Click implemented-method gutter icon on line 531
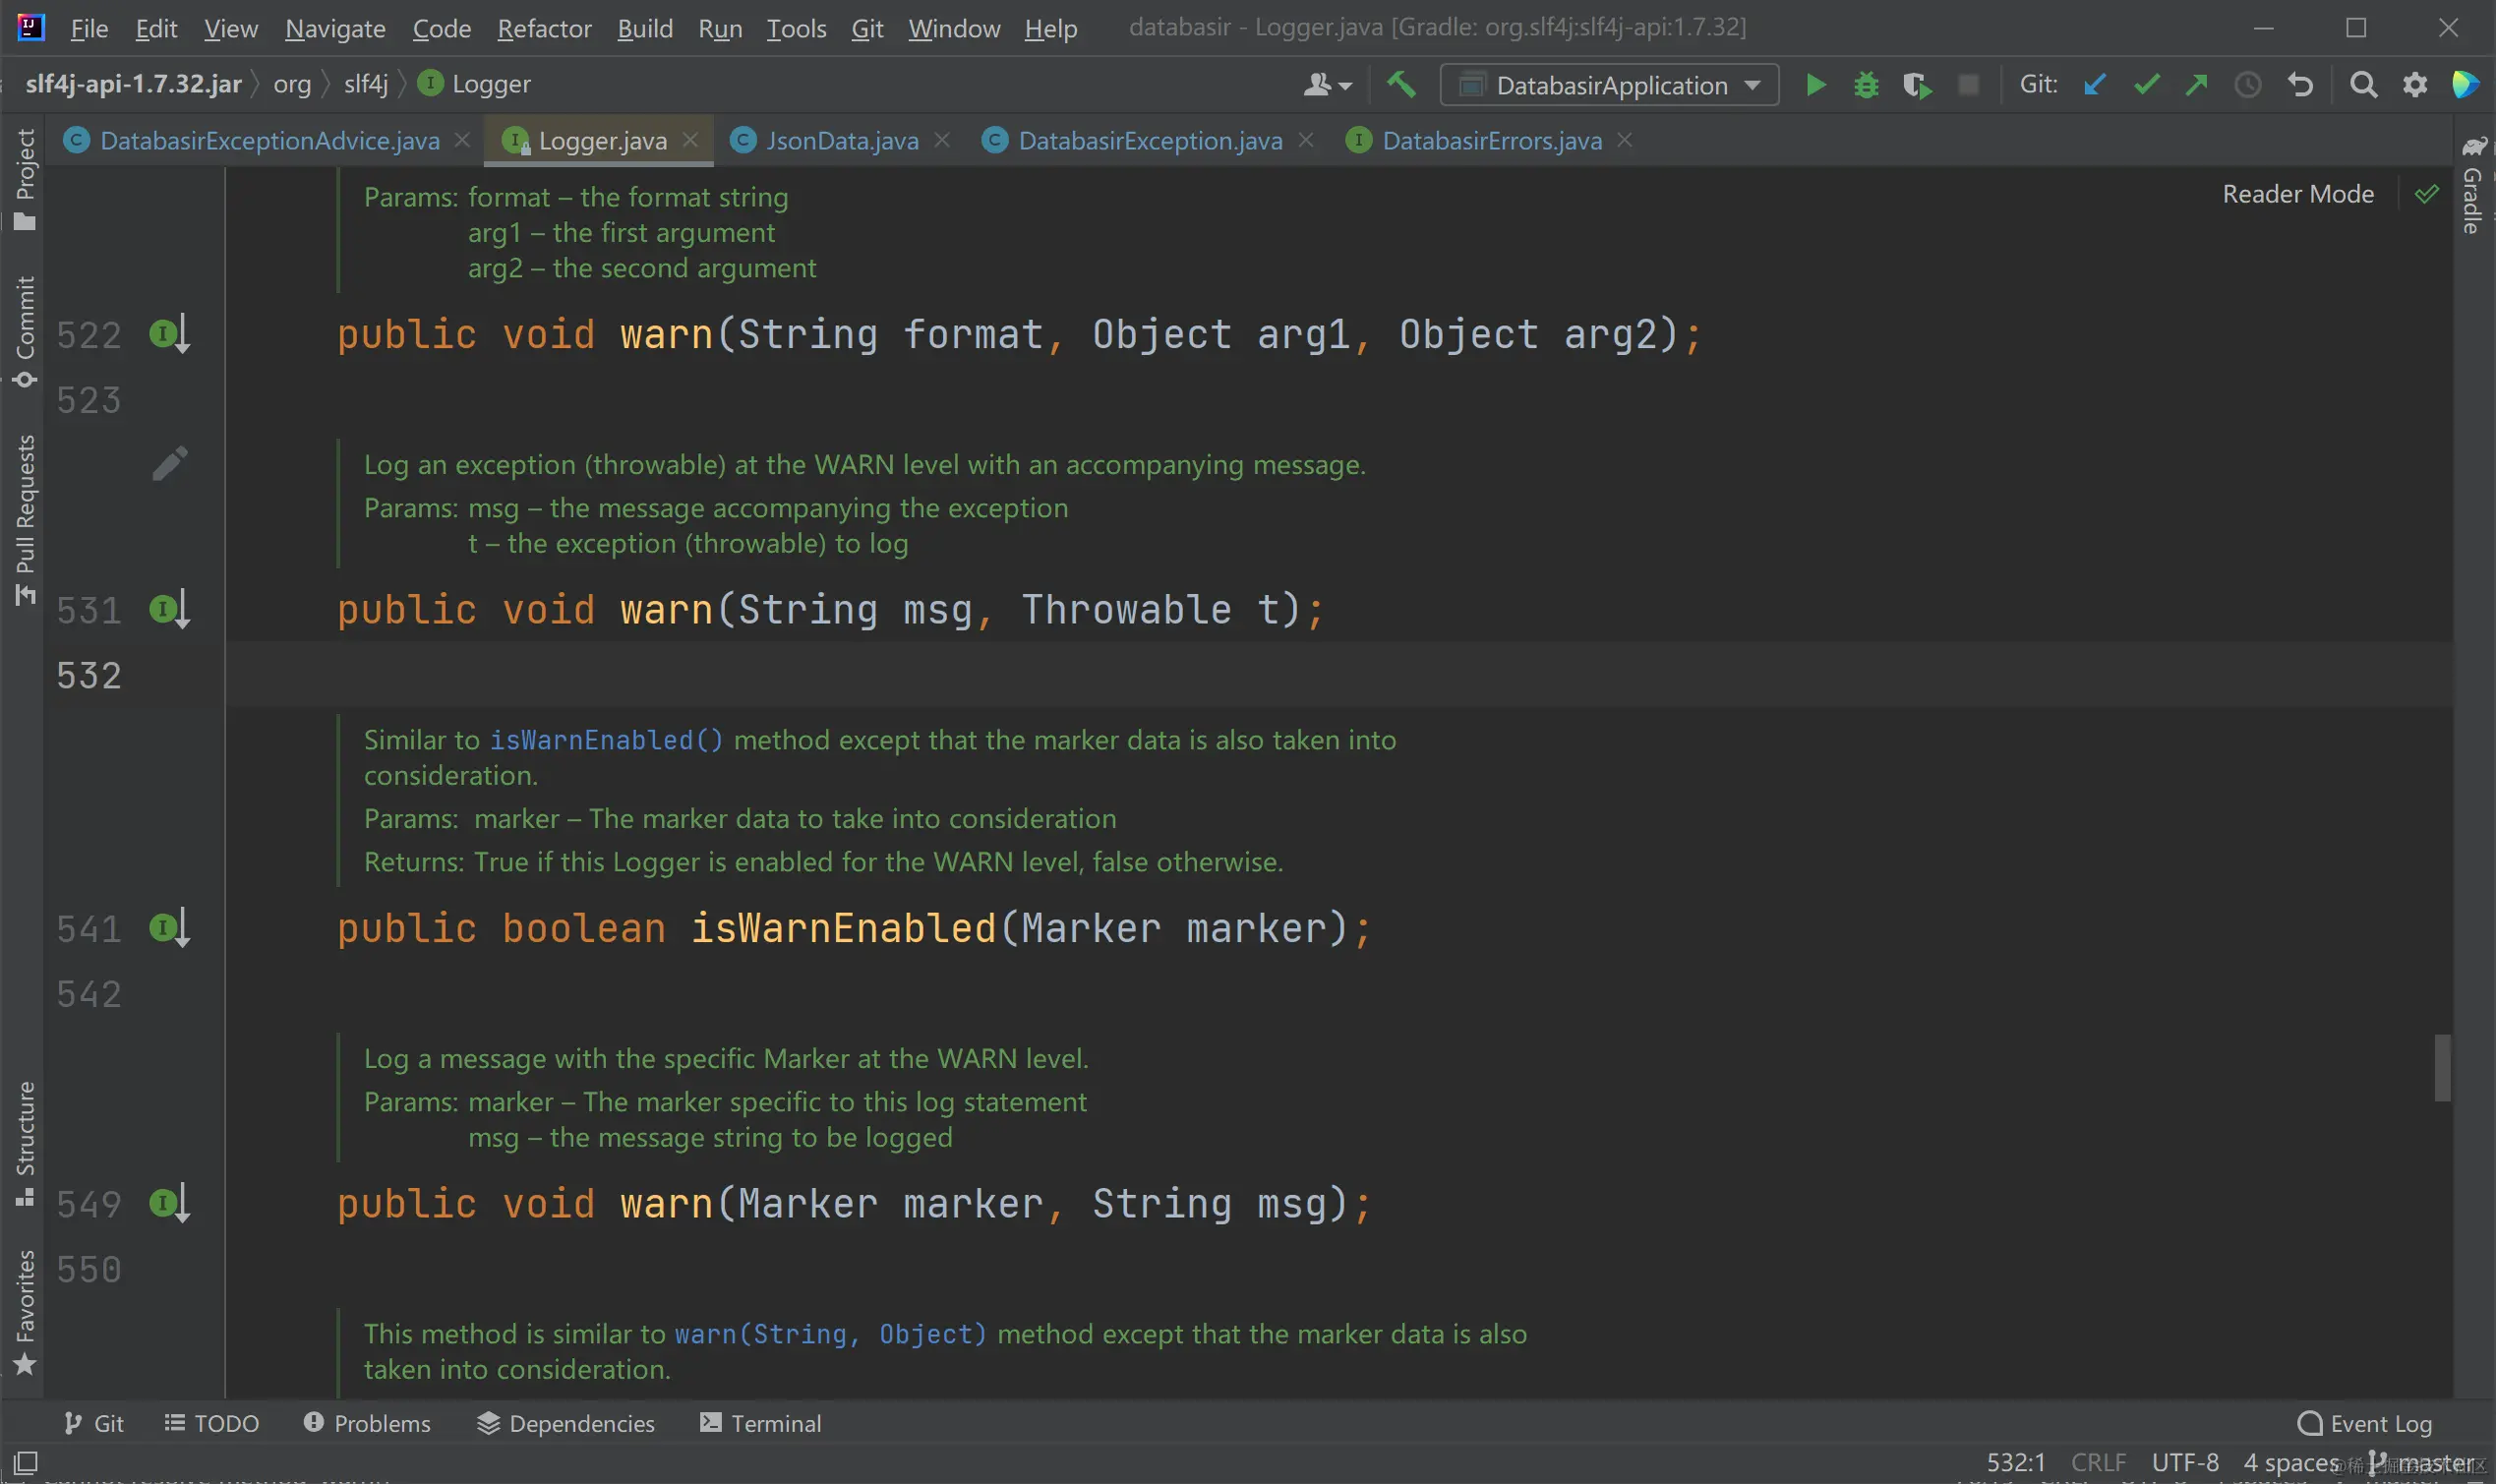This screenshot has width=2496, height=1484. tap(168, 609)
